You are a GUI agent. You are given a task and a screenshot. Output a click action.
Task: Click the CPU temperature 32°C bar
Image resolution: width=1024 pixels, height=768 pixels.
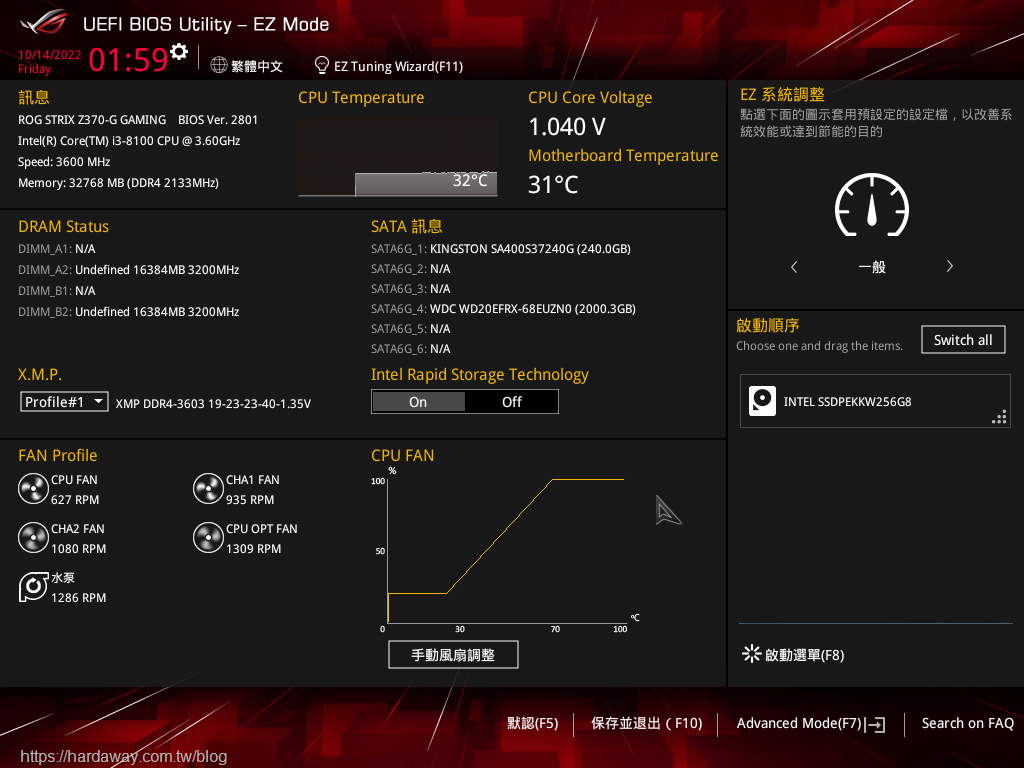pyautogui.click(x=426, y=184)
